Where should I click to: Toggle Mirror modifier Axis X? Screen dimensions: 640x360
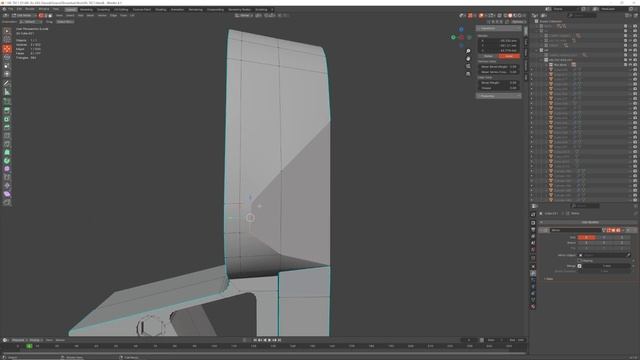pyautogui.click(x=586, y=237)
